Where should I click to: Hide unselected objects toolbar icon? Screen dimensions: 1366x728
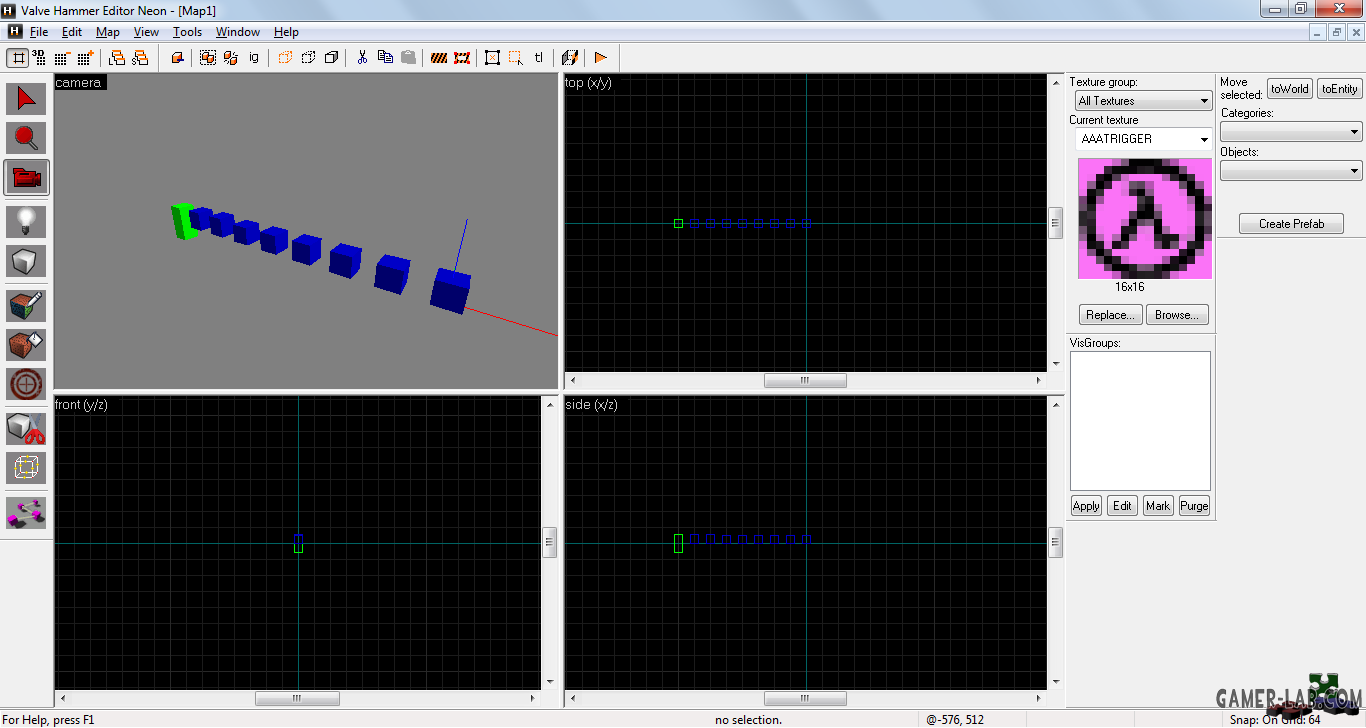[309, 58]
